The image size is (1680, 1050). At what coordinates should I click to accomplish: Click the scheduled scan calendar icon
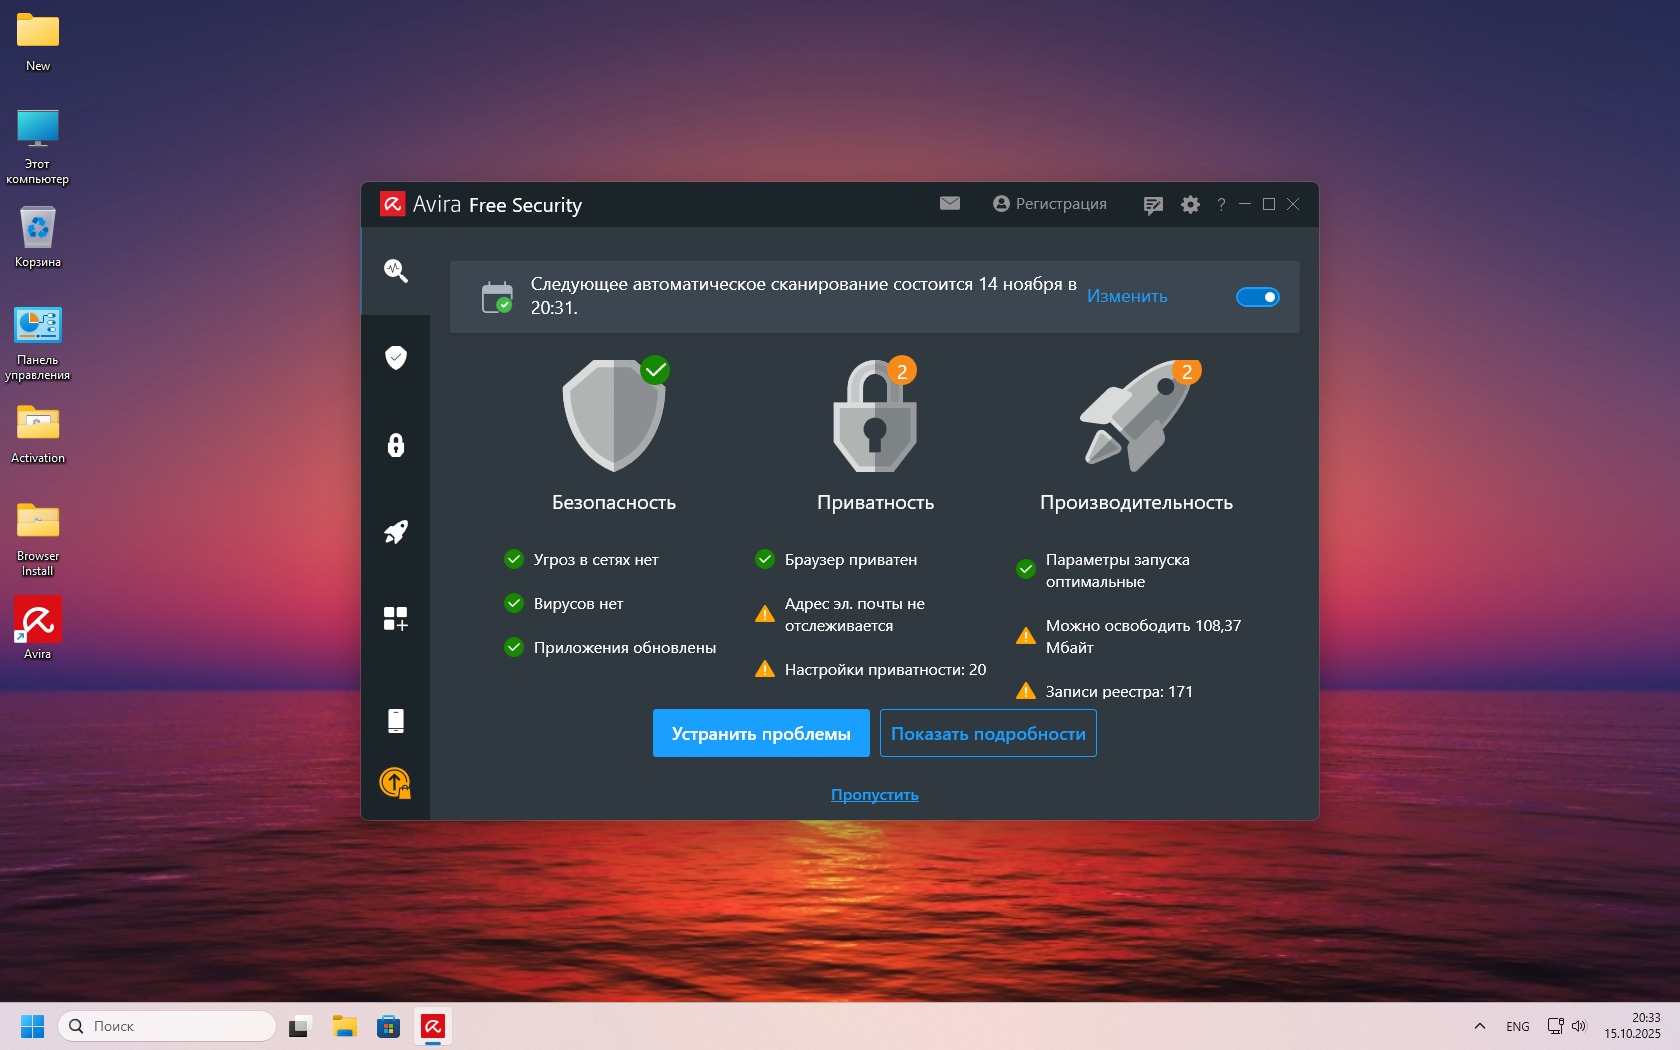tap(497, 297)
